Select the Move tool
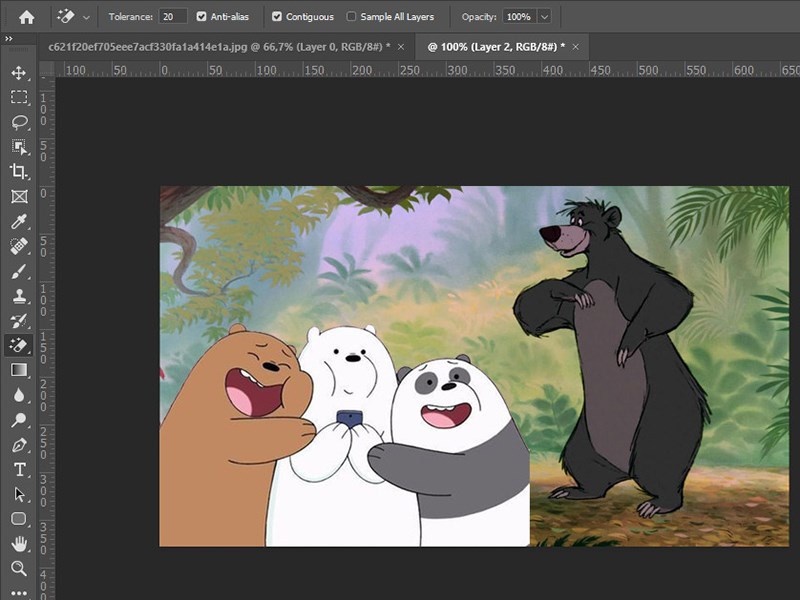 (x=19, y=73)
